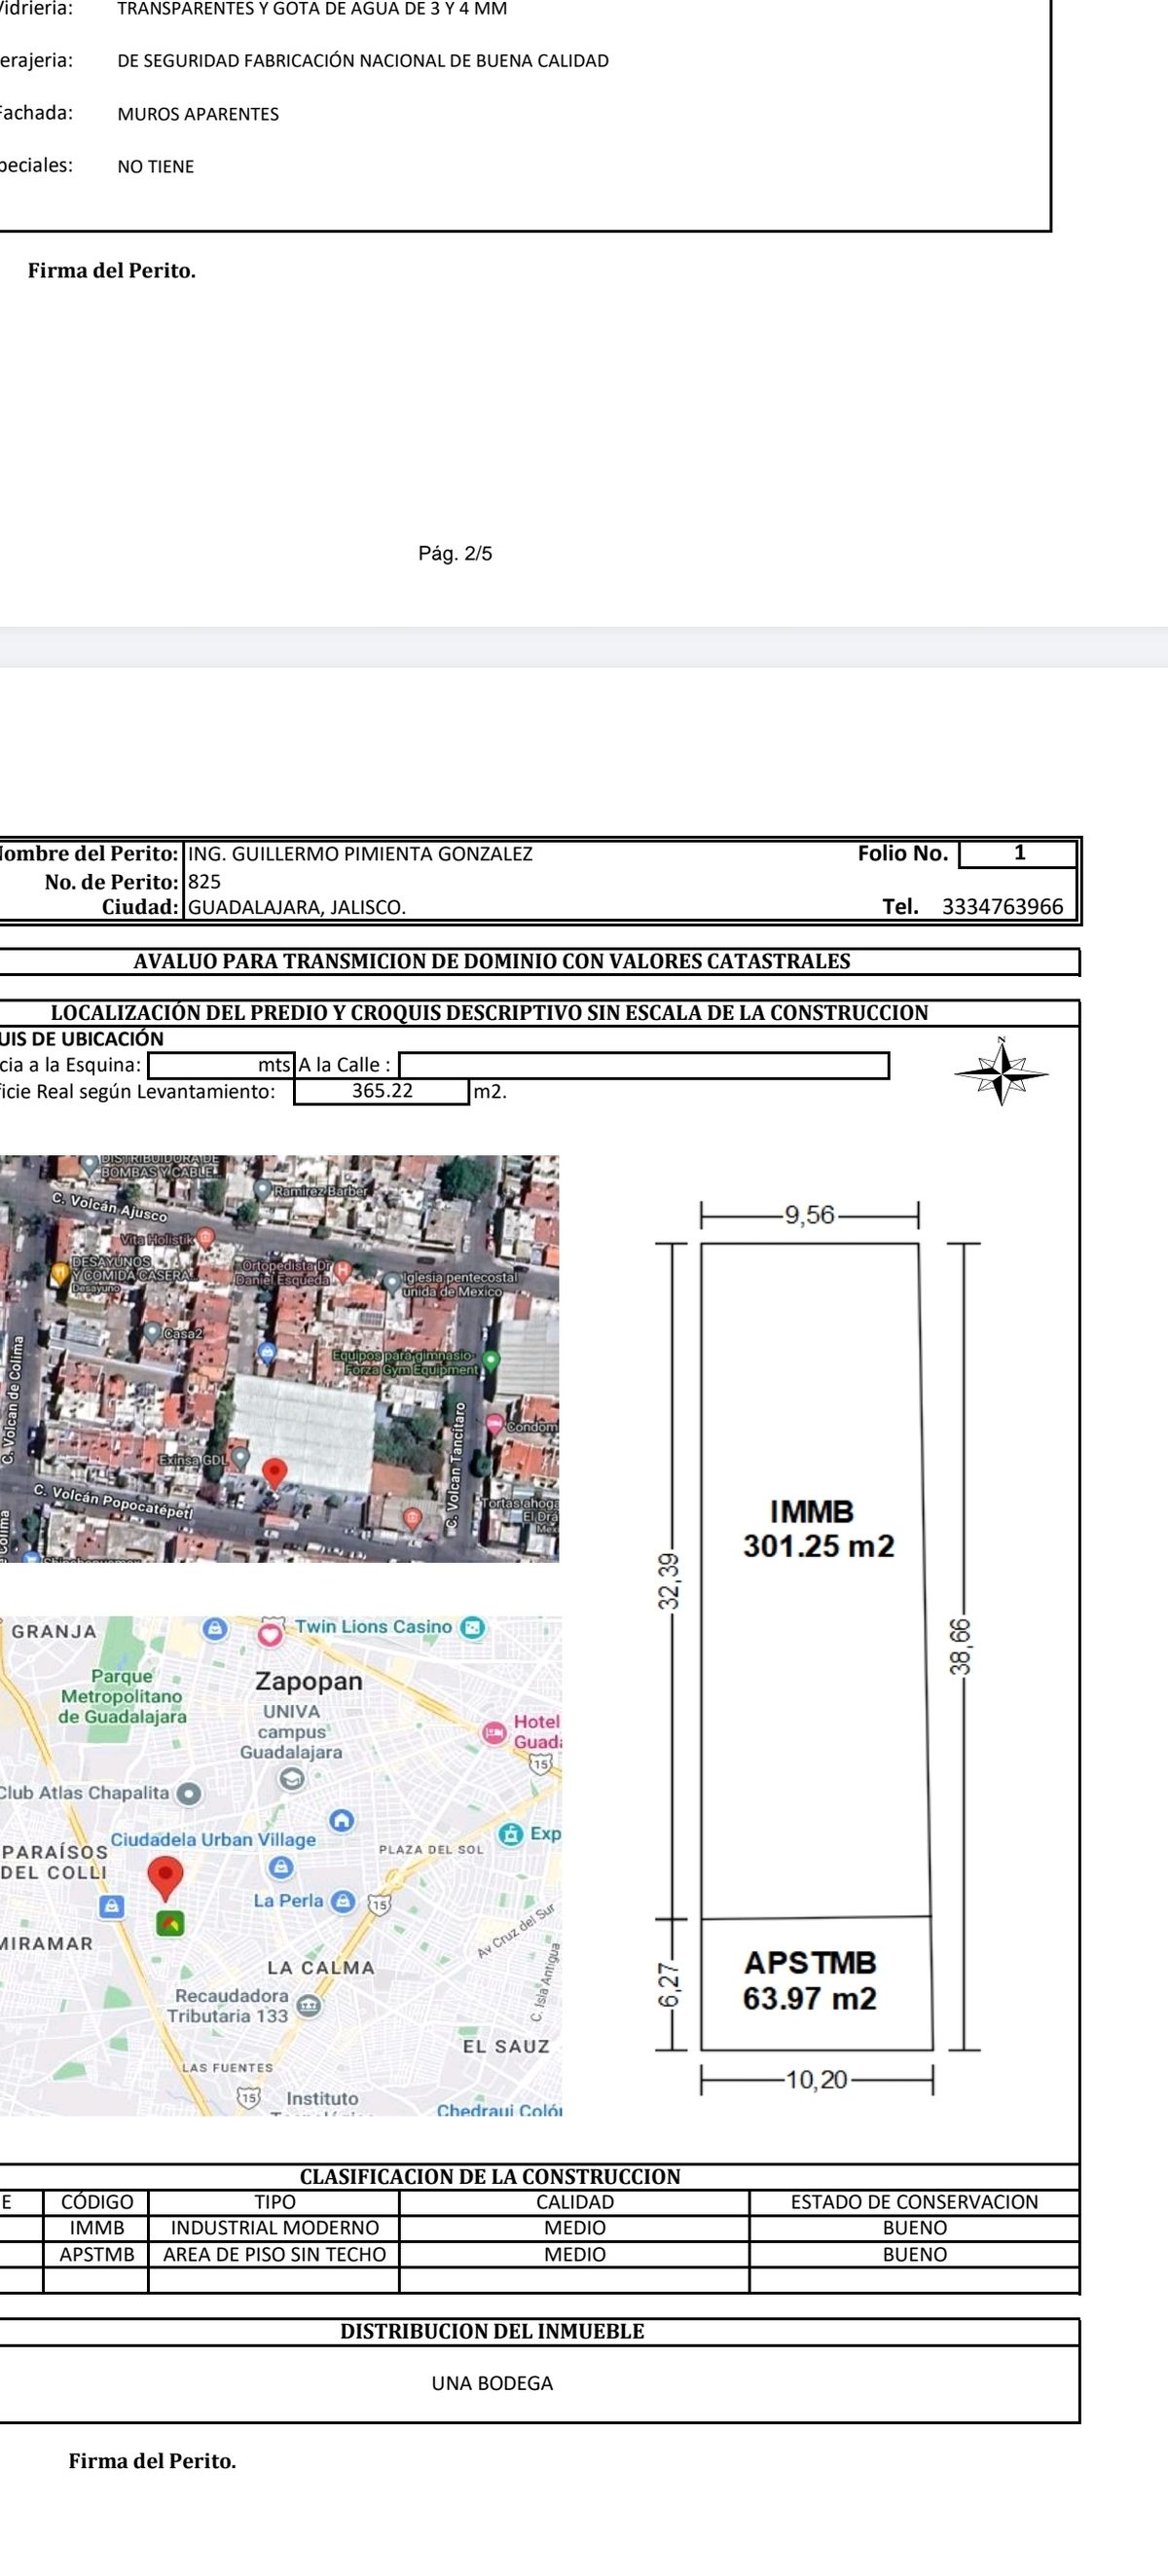The width and height of the screenshot is (1168, 2576).
Task: Click 'Firma del Perito.' above Pág. 2/5
Action: (112, 271)
